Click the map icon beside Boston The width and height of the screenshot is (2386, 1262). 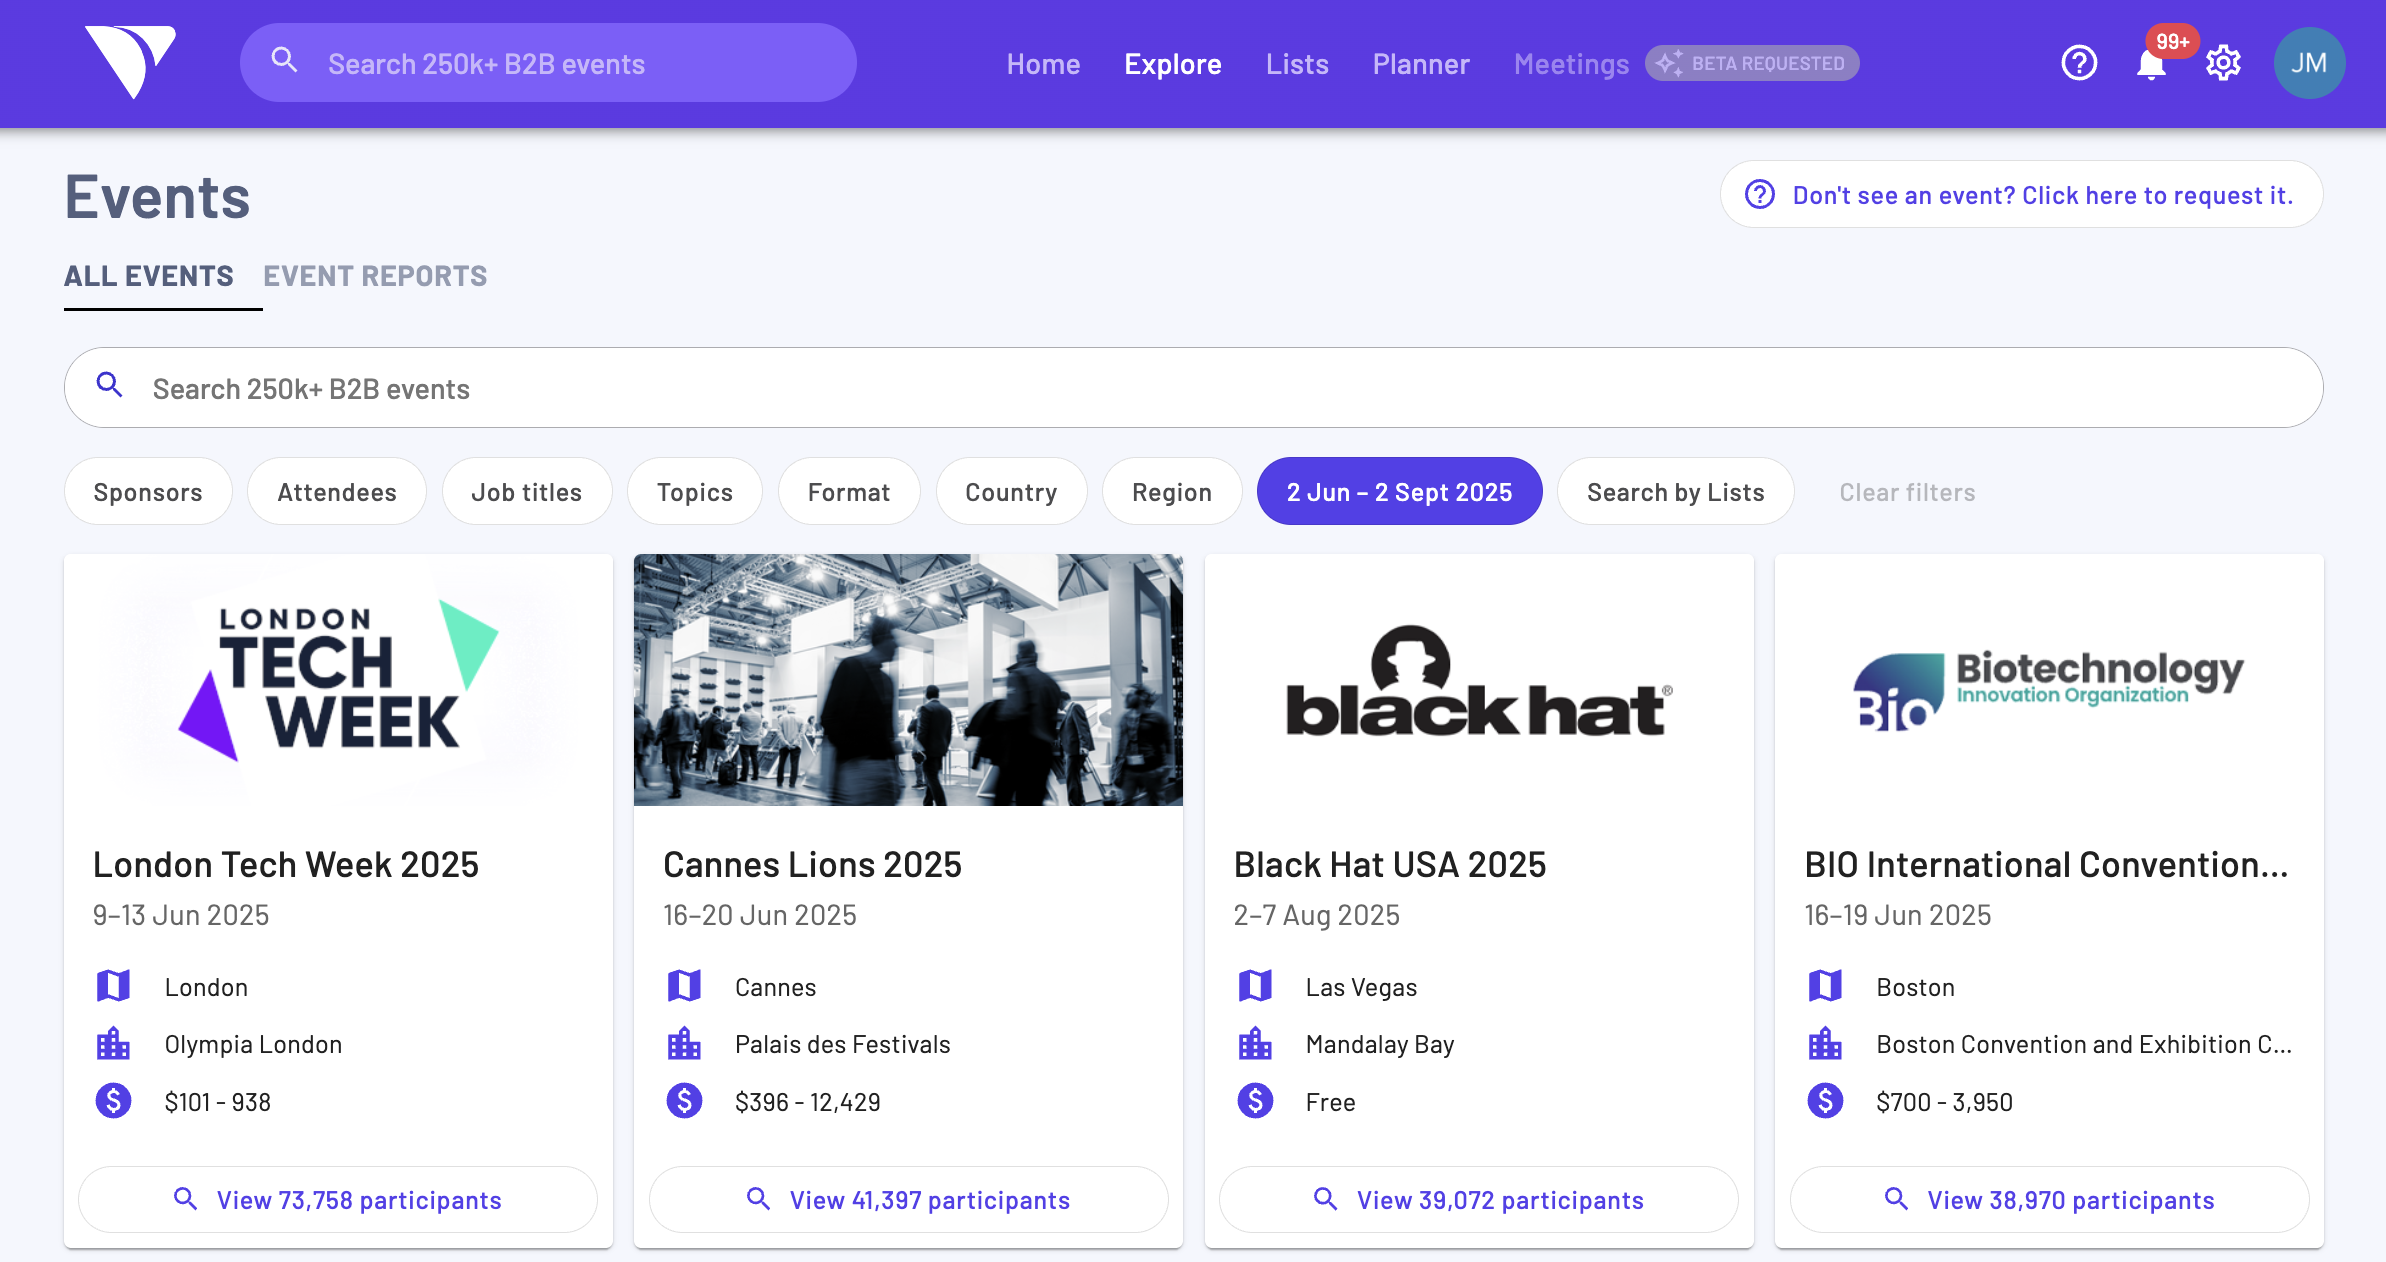pos(1825,986)
